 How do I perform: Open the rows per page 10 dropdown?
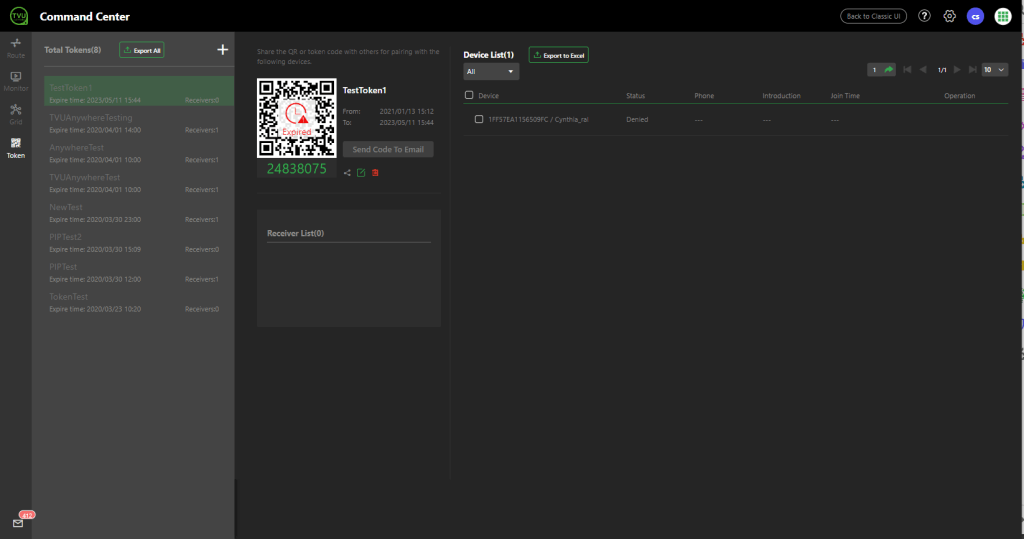[x=995, y=70]
